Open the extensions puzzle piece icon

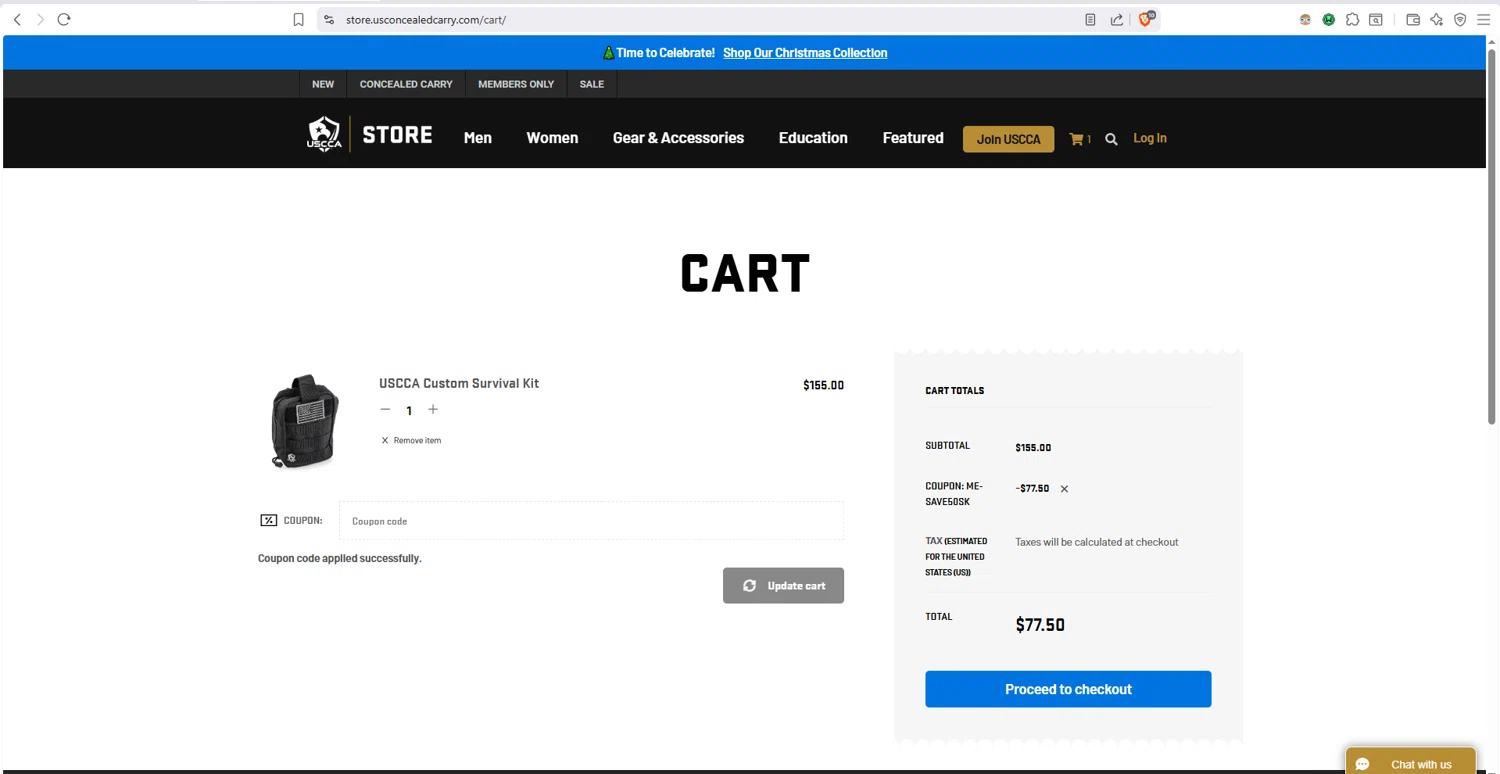click(1352, 19)
